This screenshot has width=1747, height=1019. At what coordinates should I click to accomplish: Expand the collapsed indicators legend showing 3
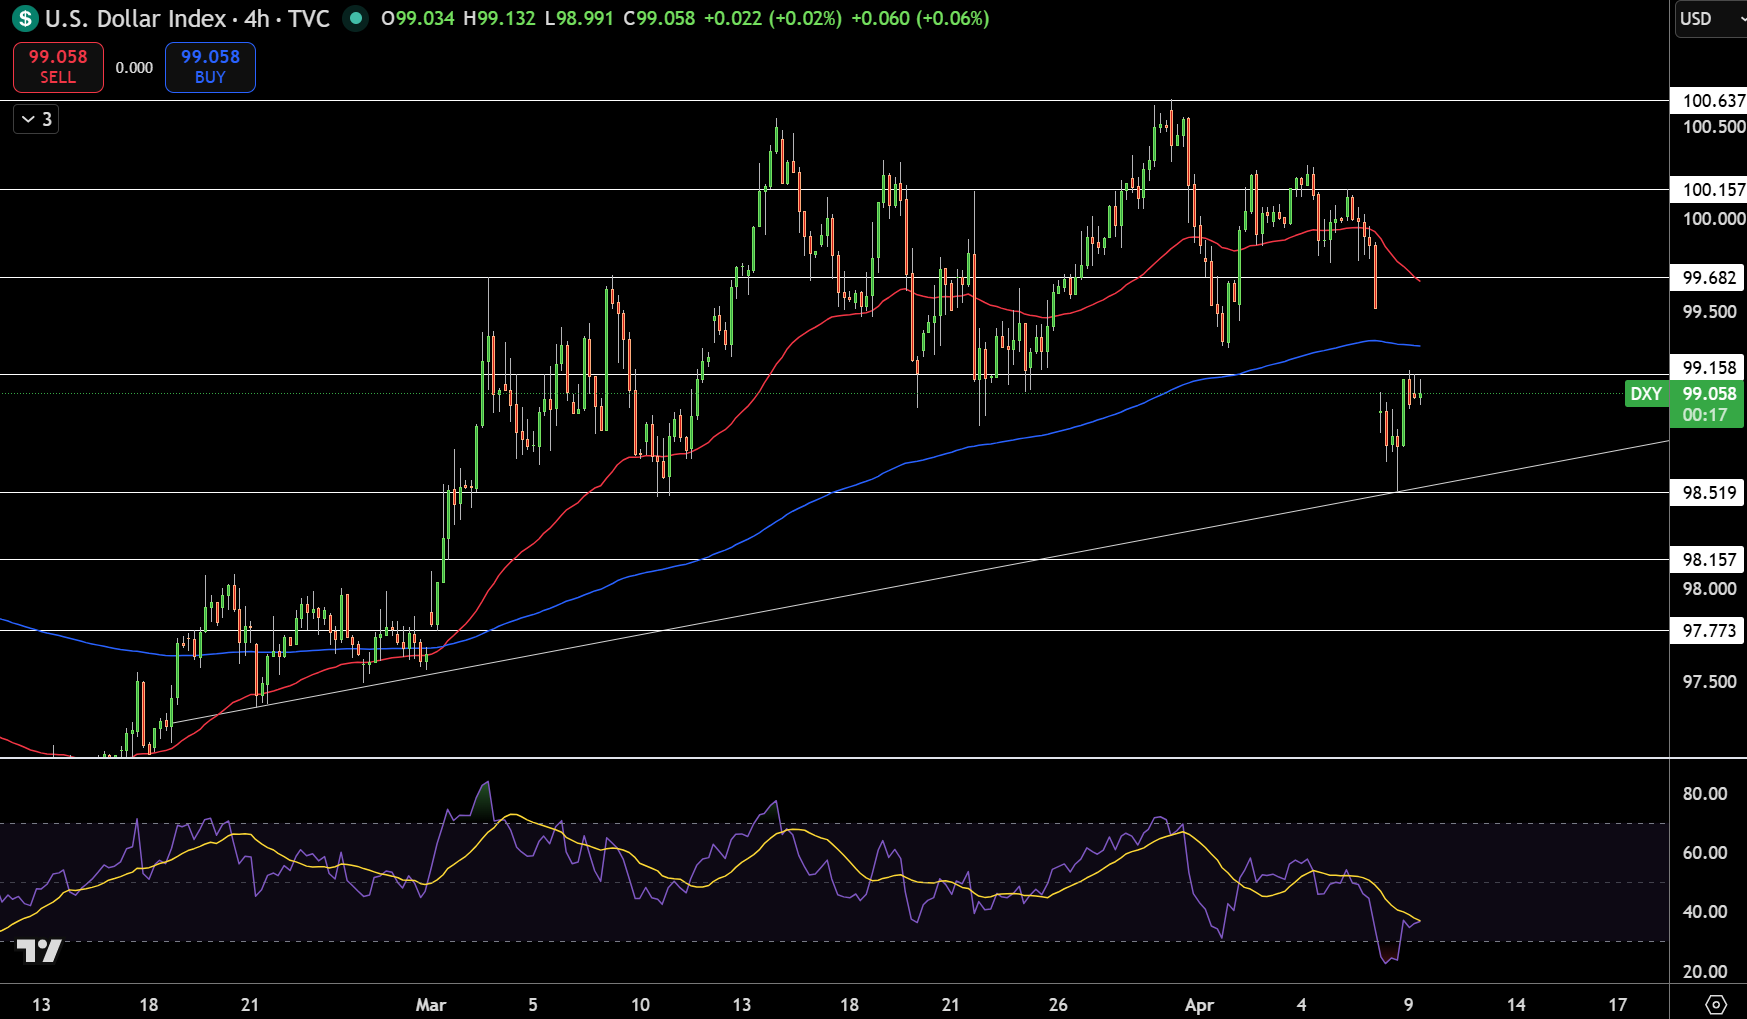pos(36,119)
